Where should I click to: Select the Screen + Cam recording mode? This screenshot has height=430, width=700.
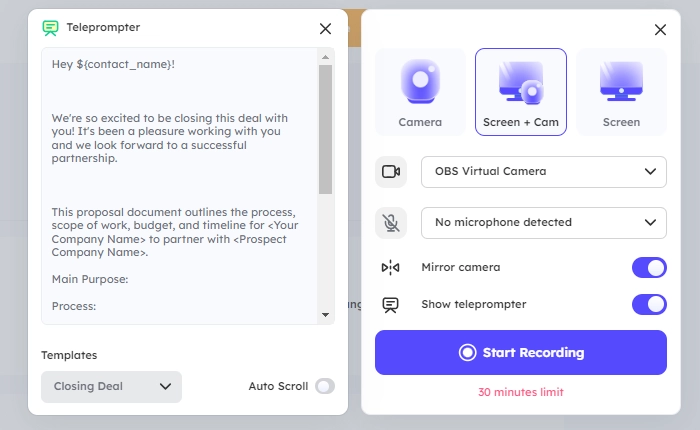point(520,92)
